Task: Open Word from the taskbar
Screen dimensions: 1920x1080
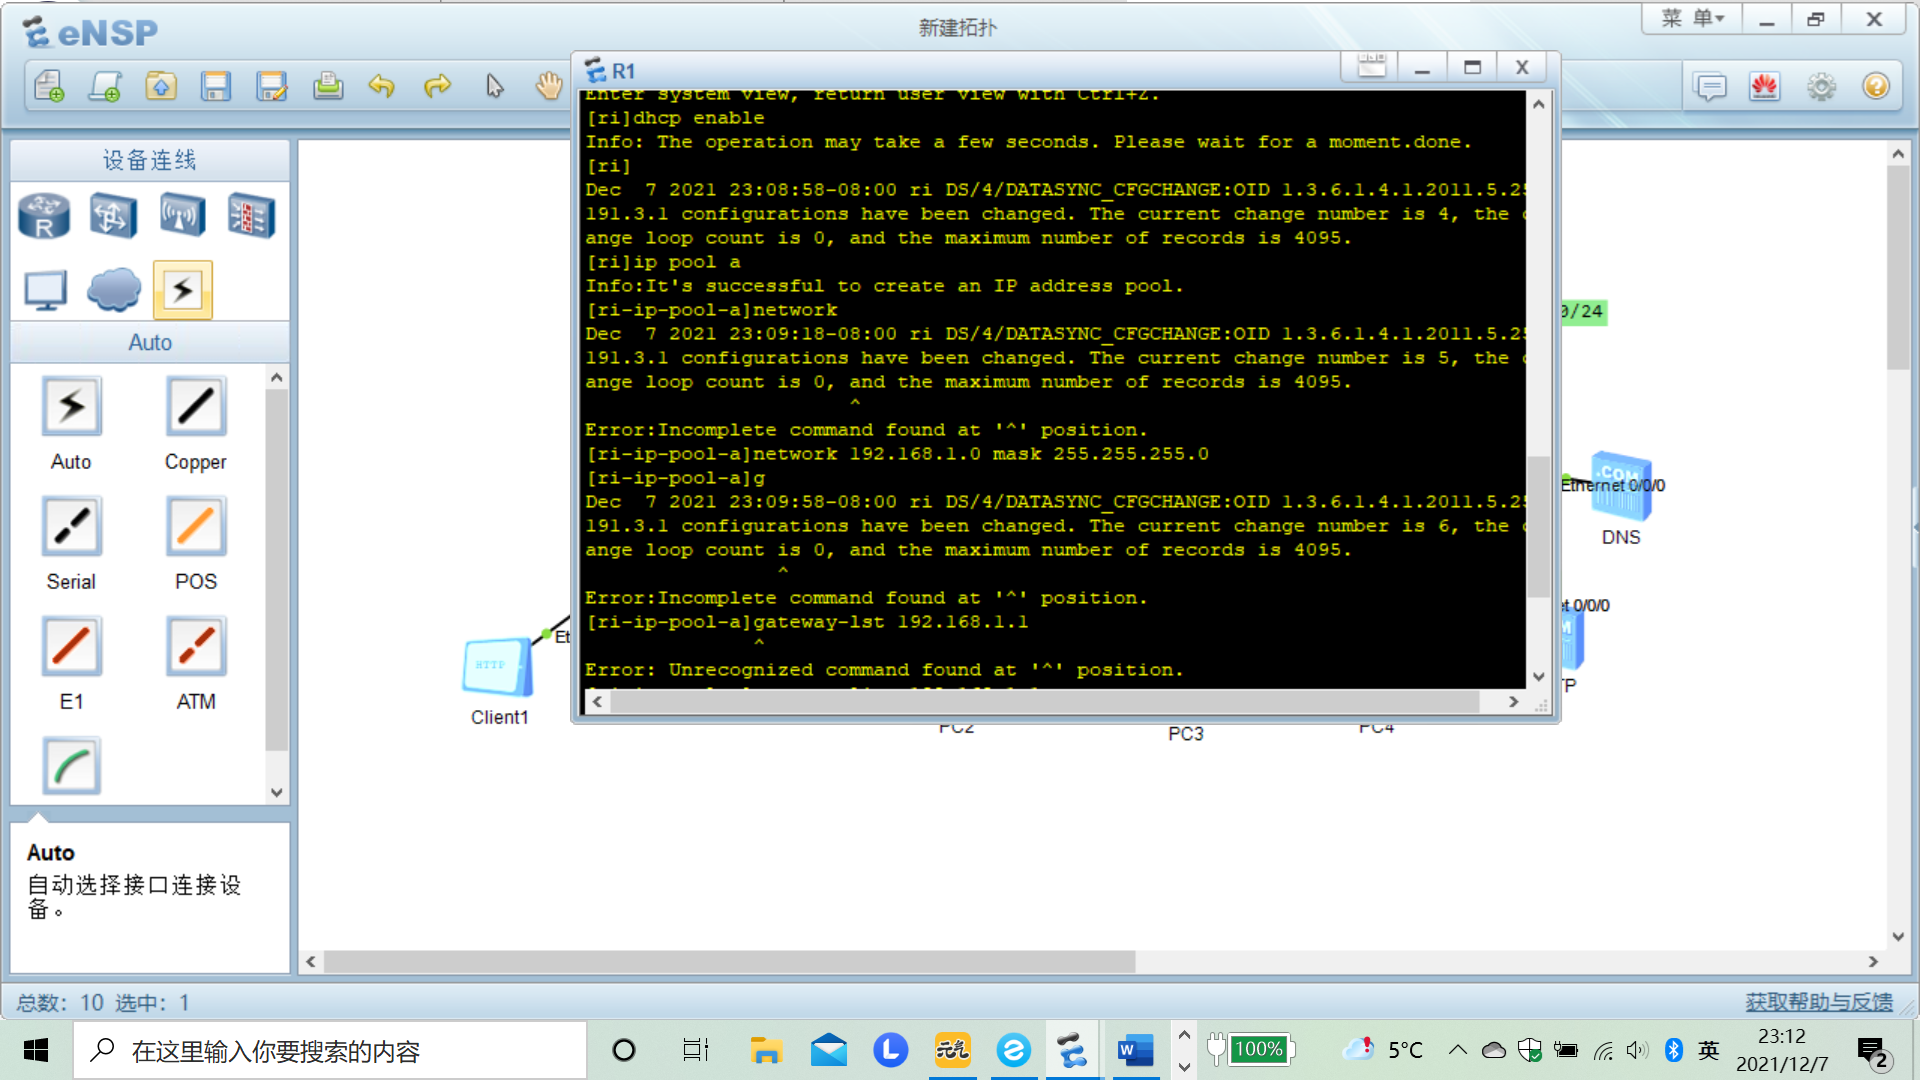Action: [1135, 1050]
